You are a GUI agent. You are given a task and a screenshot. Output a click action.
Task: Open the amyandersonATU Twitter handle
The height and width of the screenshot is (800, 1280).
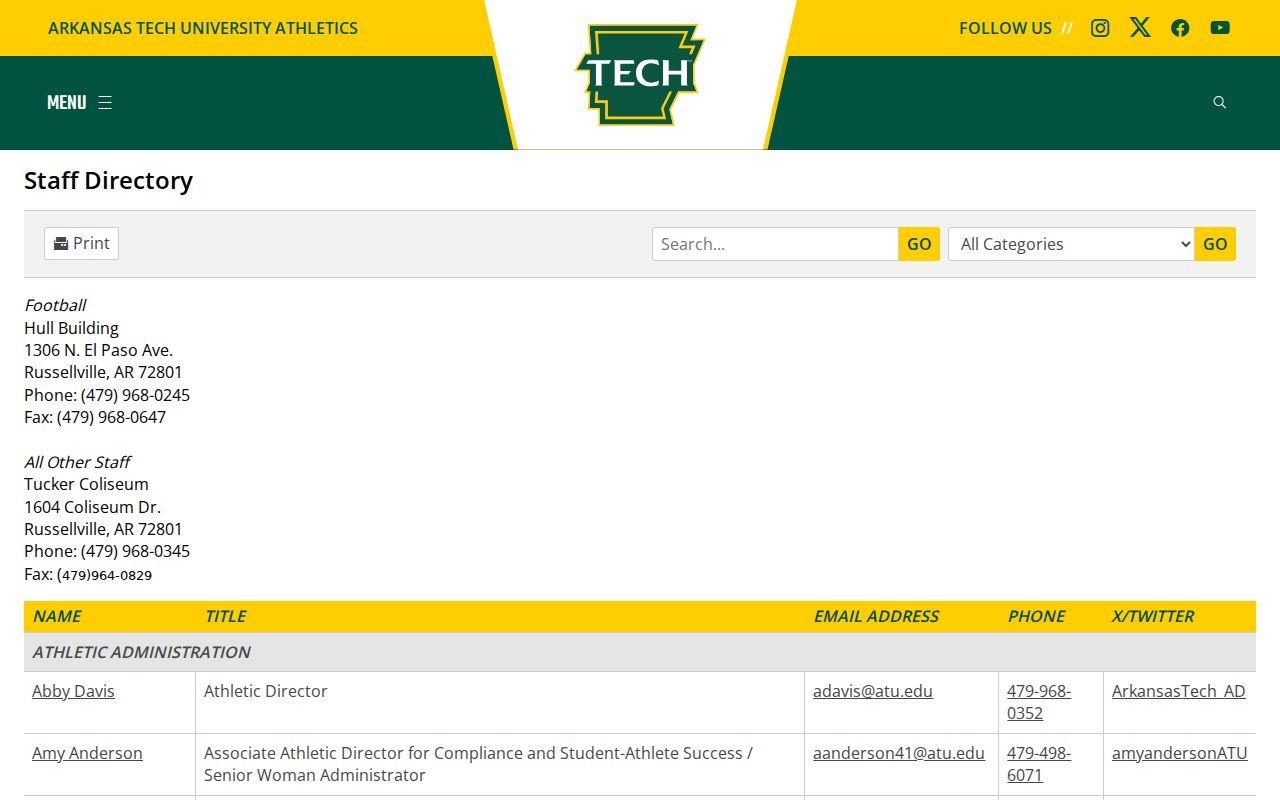point(1180,753)
